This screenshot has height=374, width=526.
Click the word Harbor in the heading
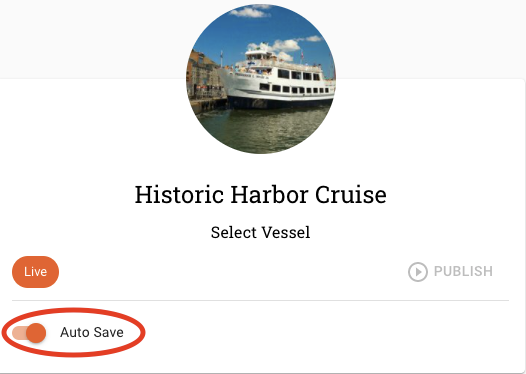[269, 195]
